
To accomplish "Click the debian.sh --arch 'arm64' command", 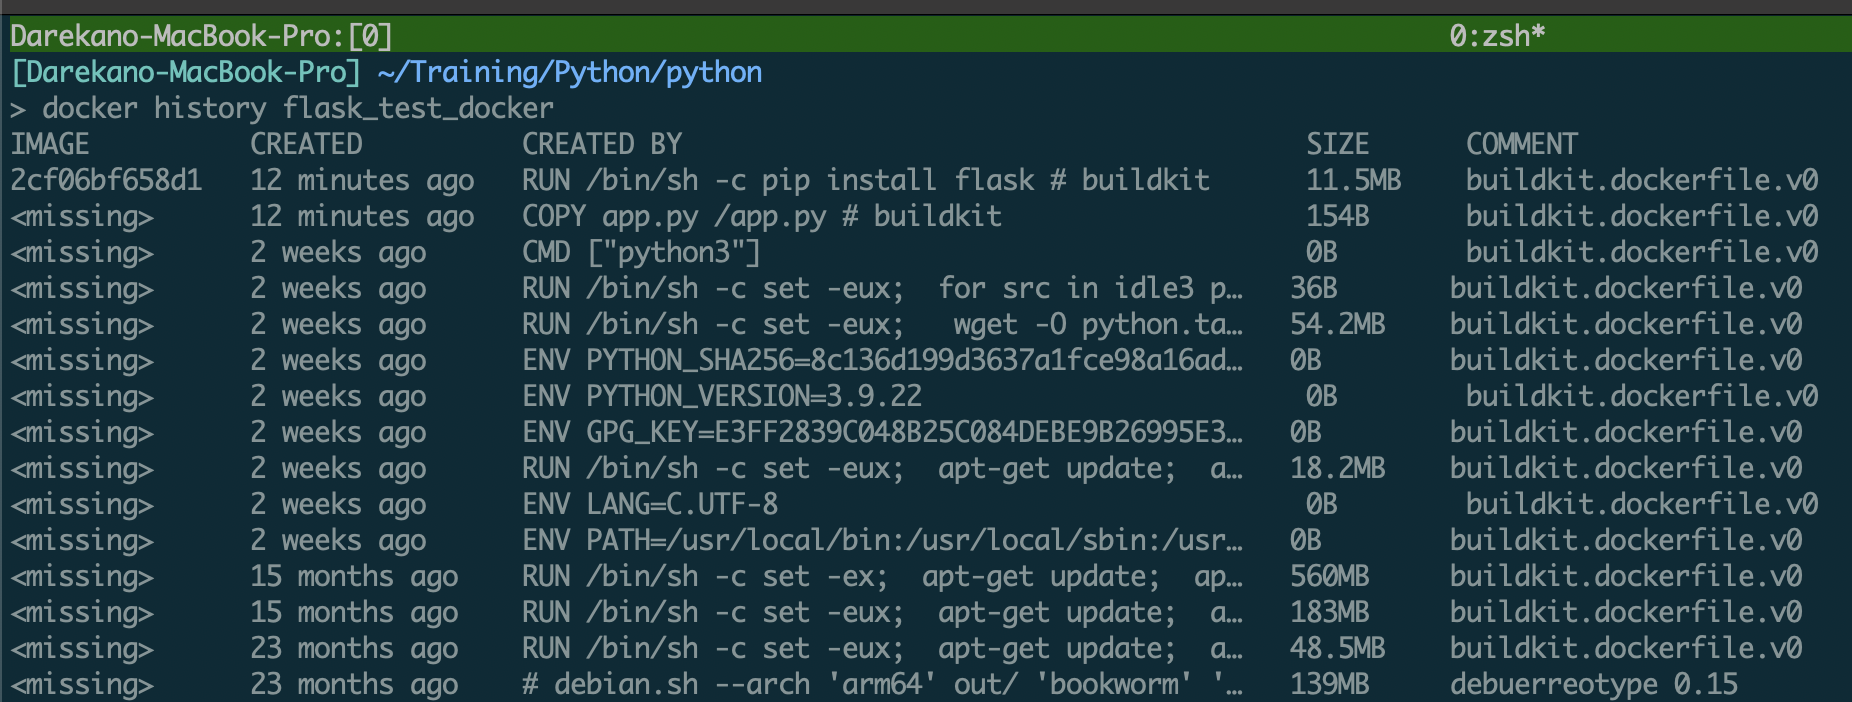I will tap(882, 684).
